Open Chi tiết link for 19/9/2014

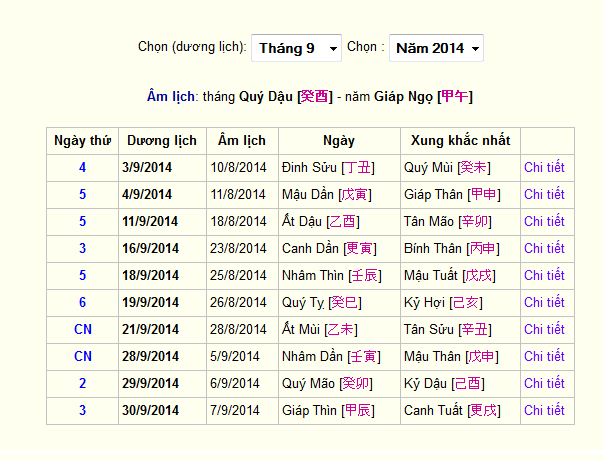(x=544, y=302)
